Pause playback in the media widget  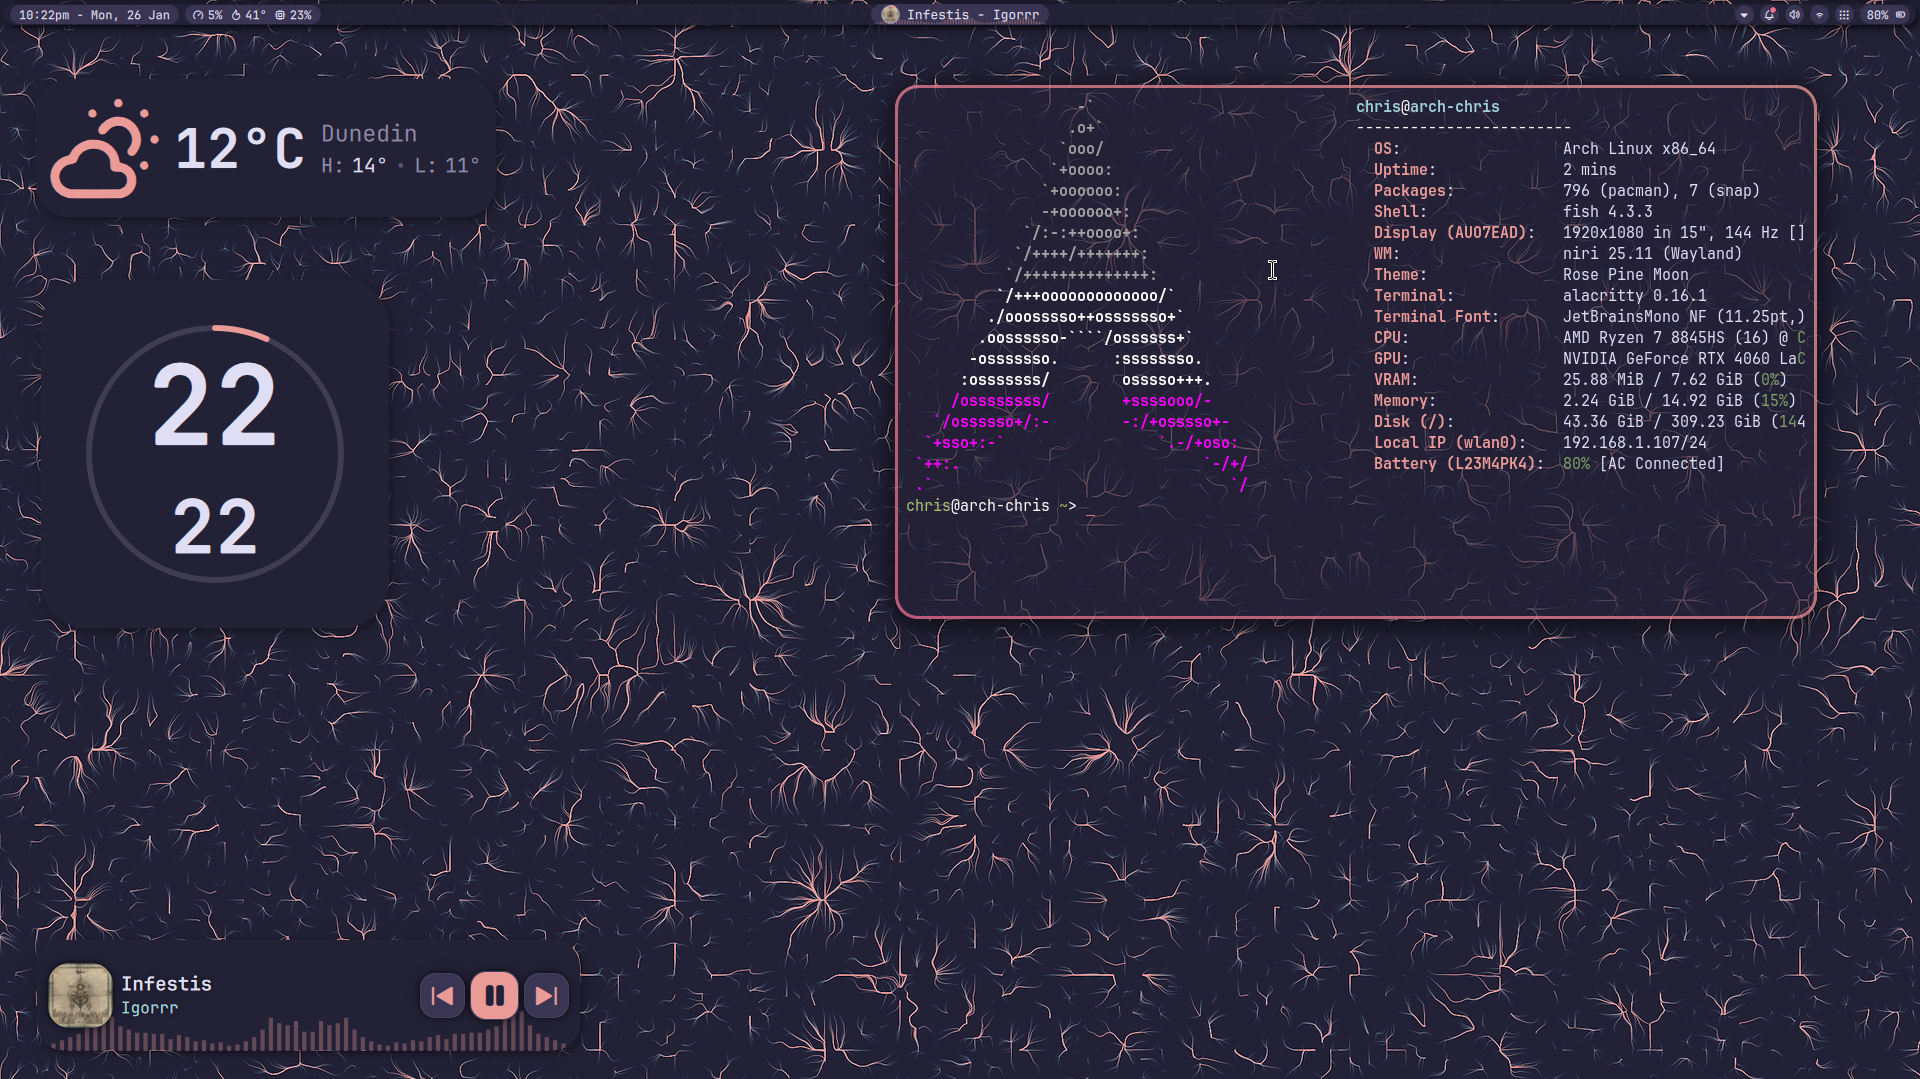tap(494, 995)
